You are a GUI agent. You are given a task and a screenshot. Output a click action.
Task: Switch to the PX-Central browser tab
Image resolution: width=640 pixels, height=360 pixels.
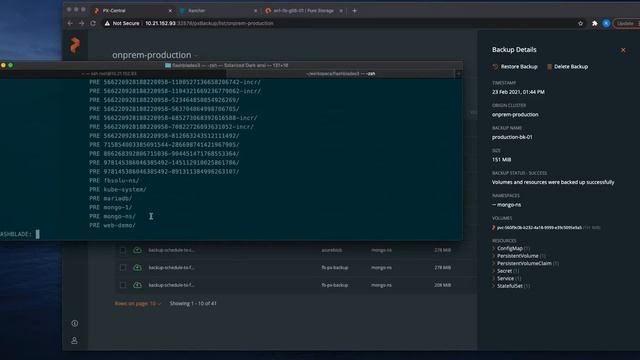pyautogui.click(x=133, y=11)
